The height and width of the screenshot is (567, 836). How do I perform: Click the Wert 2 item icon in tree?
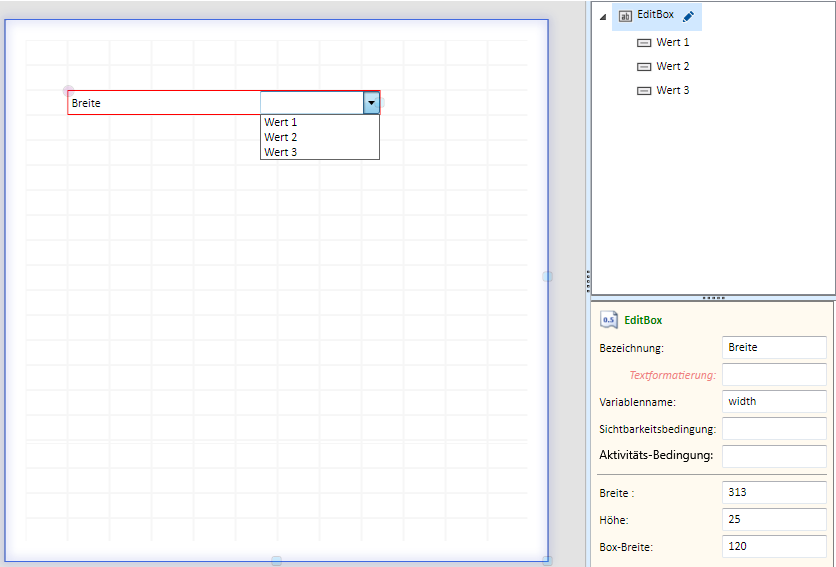coord(644,67)
